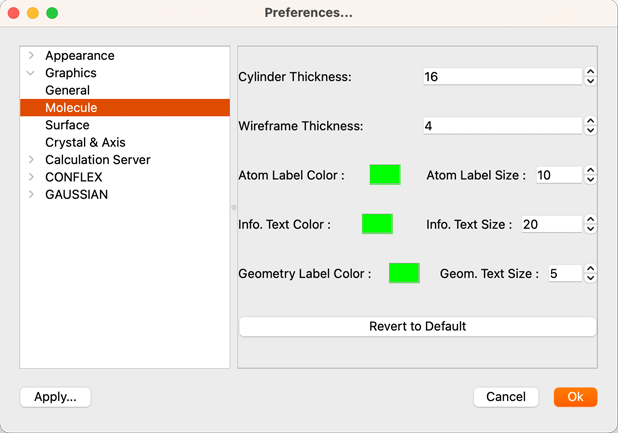Image resolution: width=618 pixels, height=433 pixels.
Task: Expand the Appearance tree section
Action: [x=31, y=56]
